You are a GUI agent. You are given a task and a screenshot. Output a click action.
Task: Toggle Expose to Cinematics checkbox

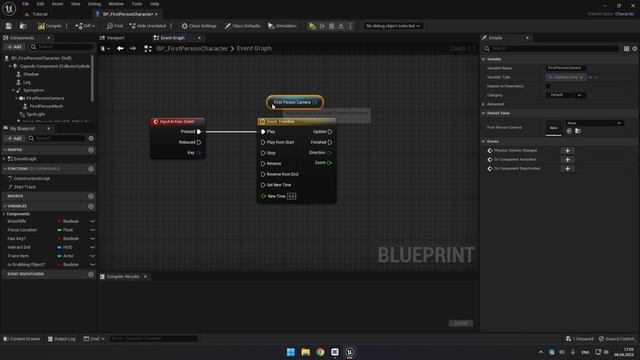(548, 86)
